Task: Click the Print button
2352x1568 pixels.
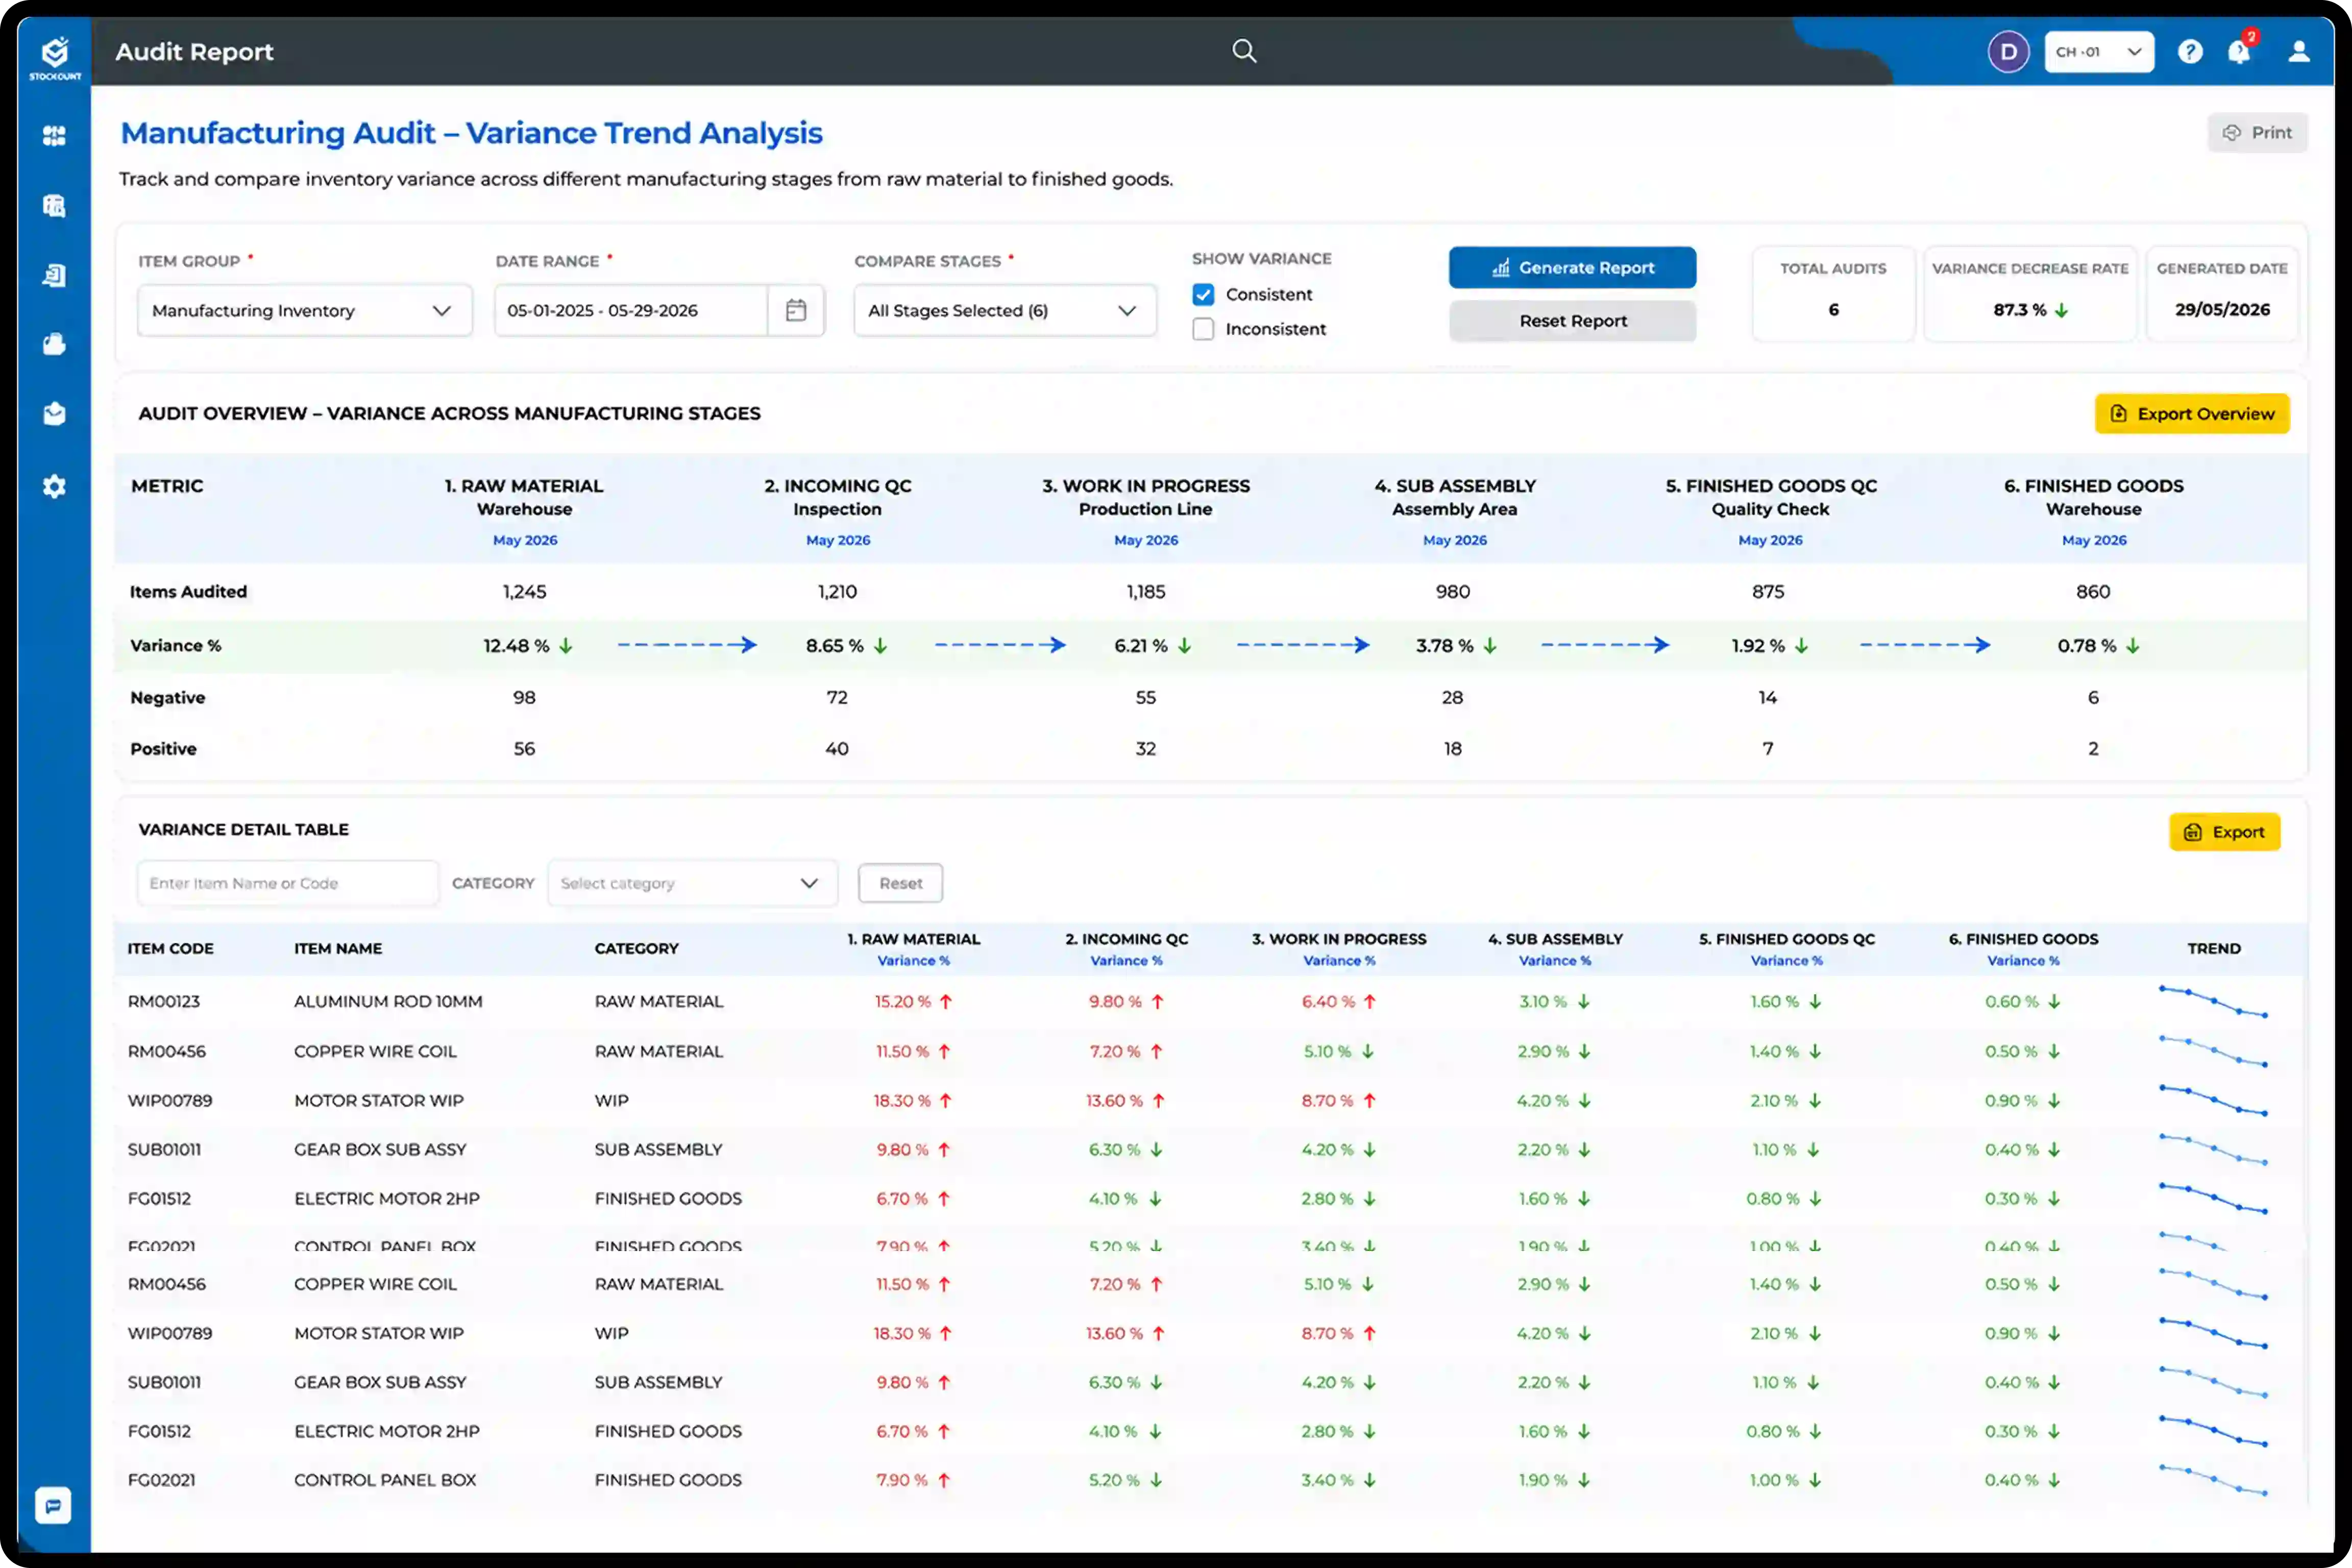Action: coord(2257,133)
